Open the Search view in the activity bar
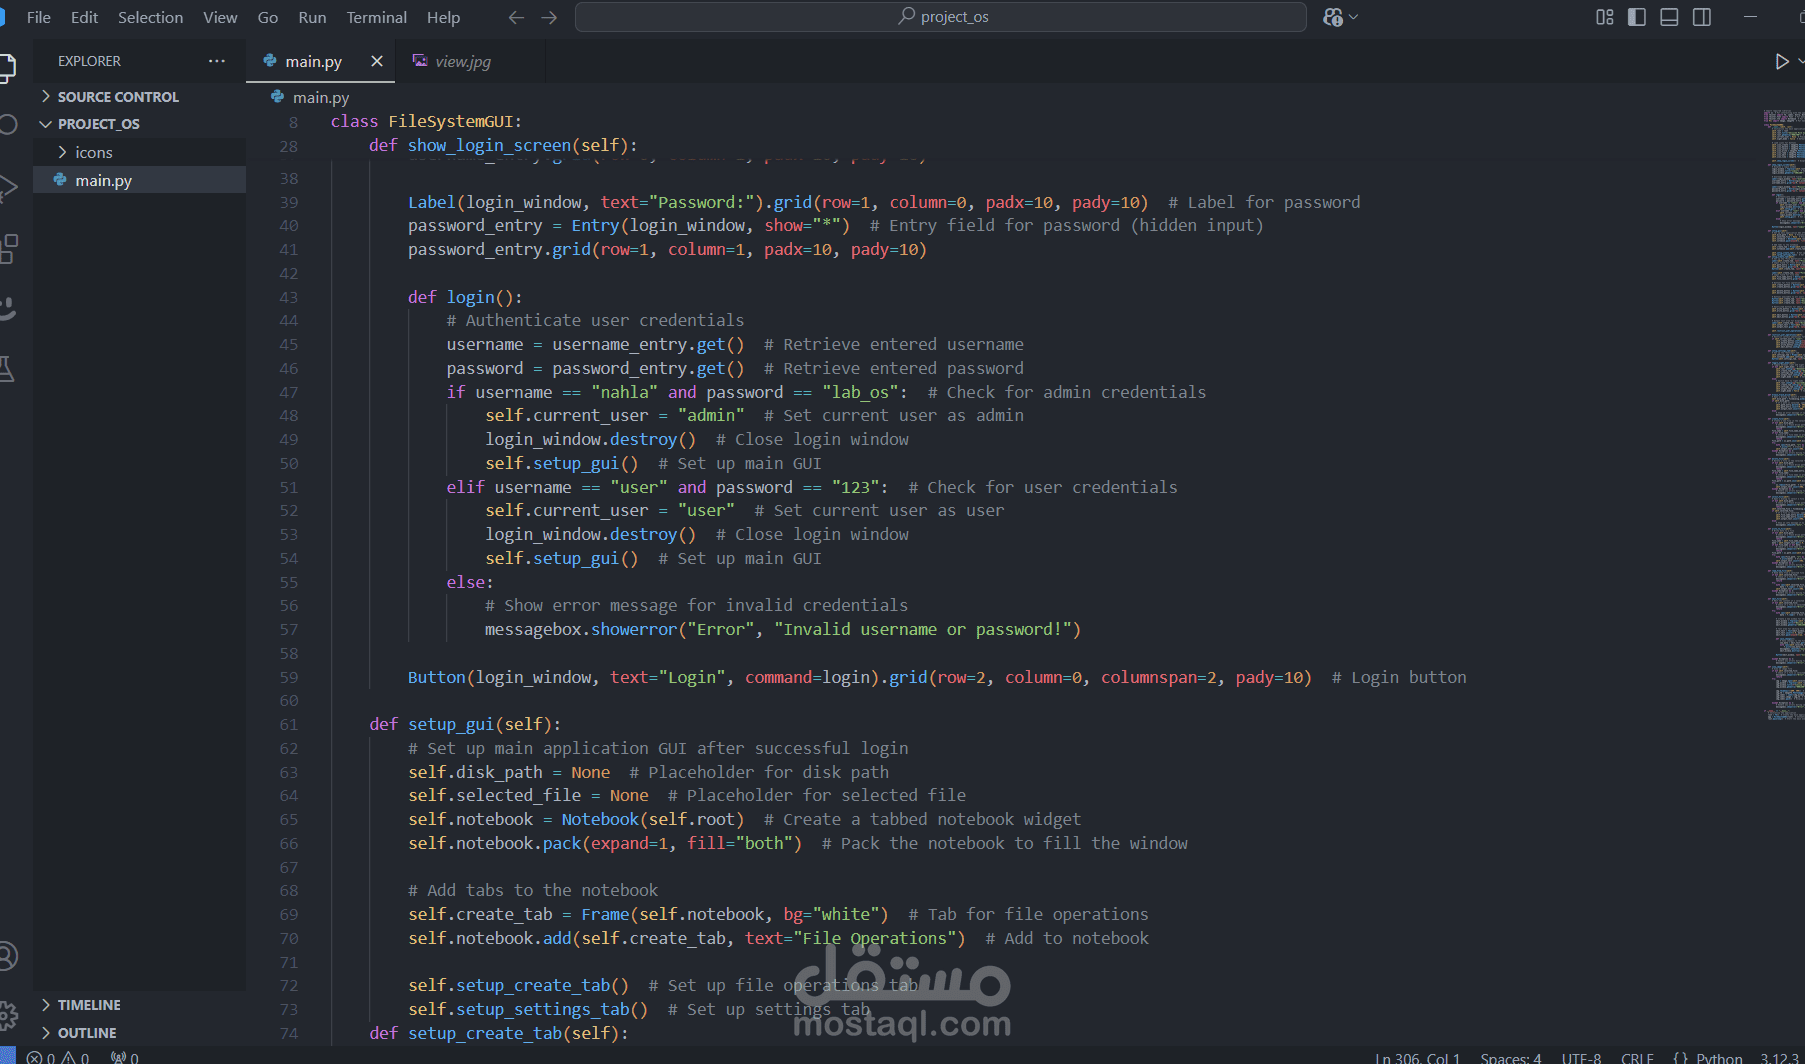Screen dimensions: 1805x1064 [x=8, y=124]
